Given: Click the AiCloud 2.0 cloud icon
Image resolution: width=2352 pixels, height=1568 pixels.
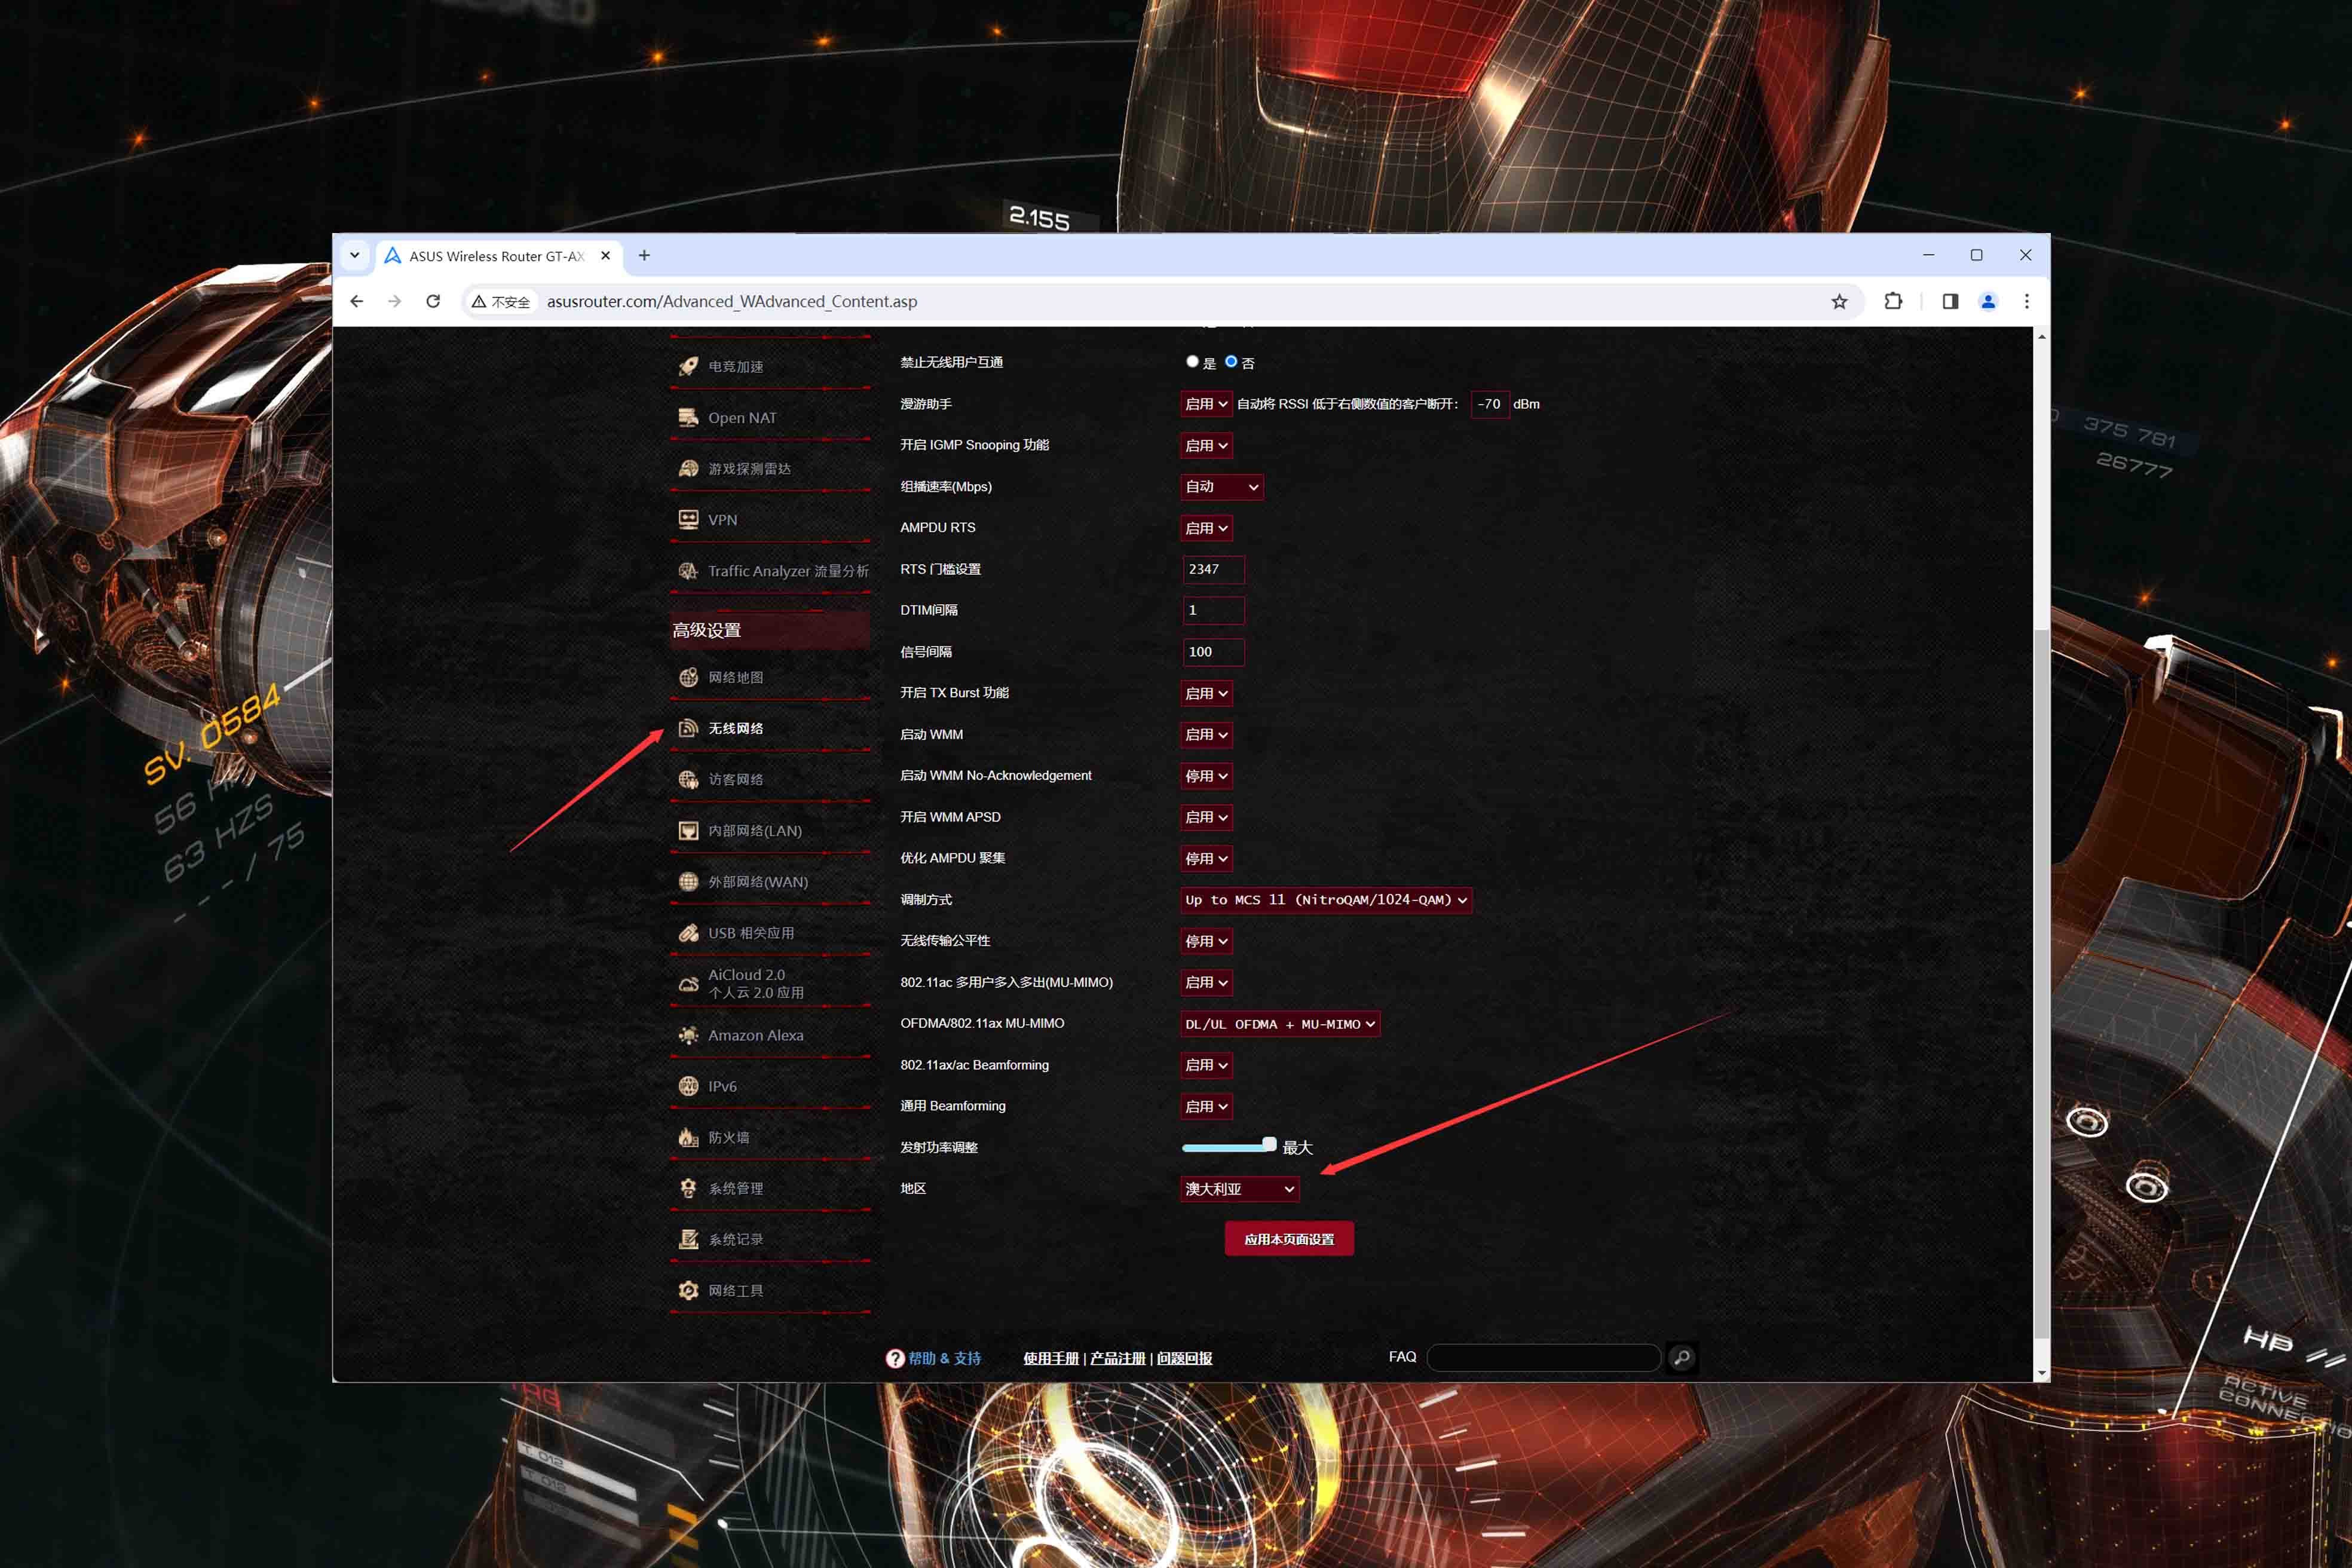Looking at the screenshot, I should (x=688, y=984).
